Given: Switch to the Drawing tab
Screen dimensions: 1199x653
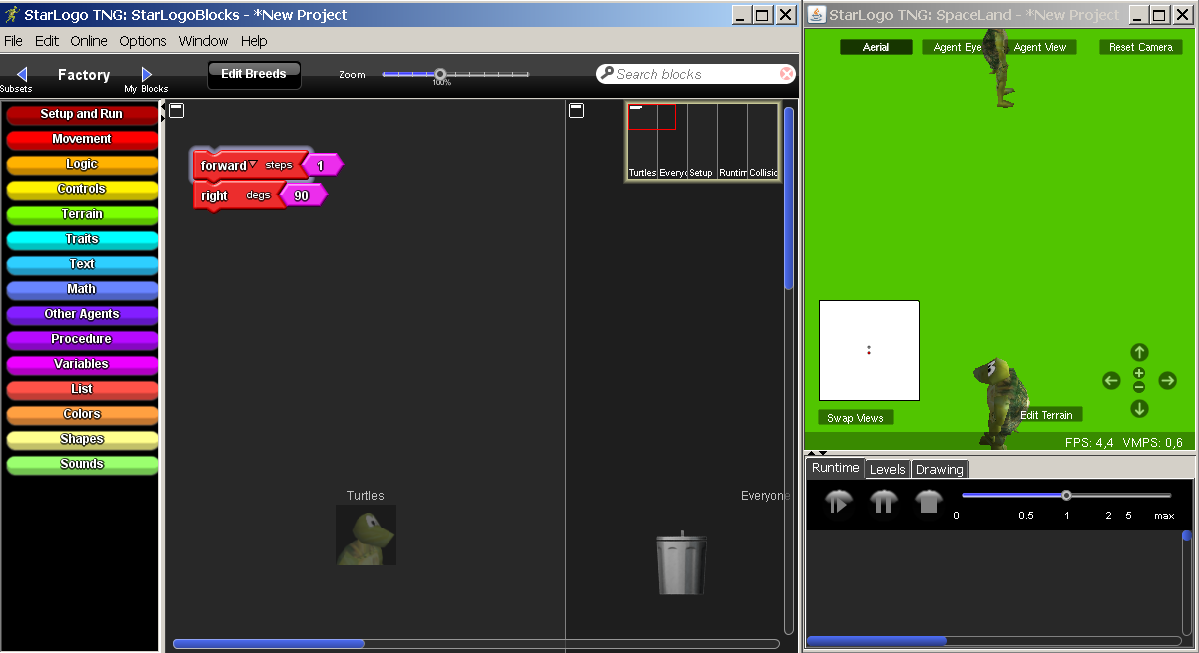Looking at the screenshot, I should click(x=940, y=469).
